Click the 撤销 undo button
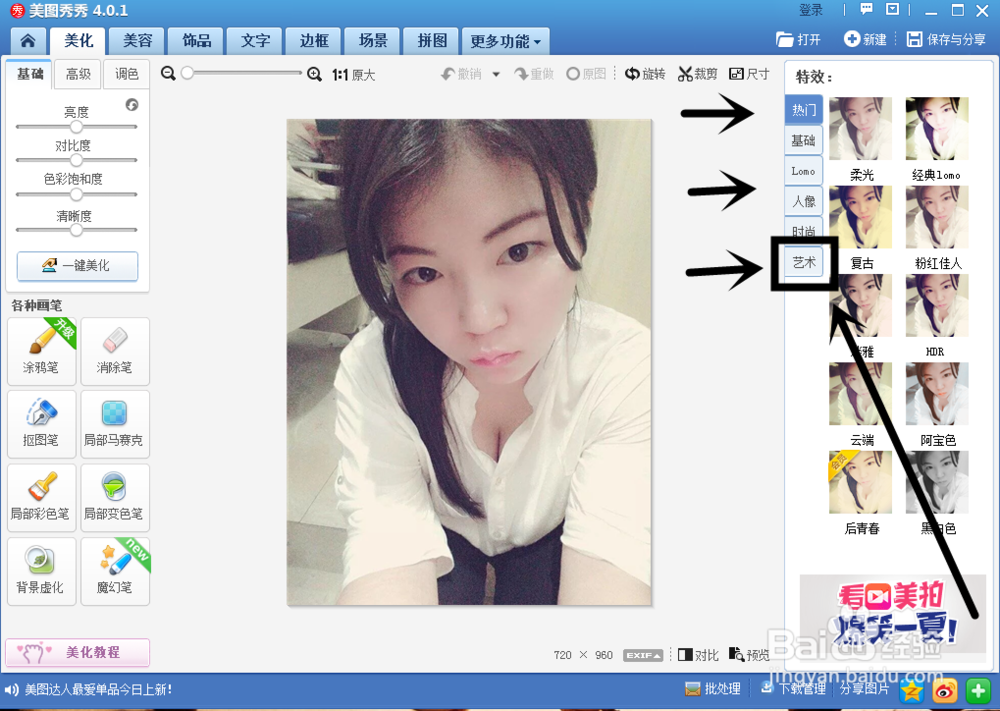1000x711 pixels. [461, 75]
